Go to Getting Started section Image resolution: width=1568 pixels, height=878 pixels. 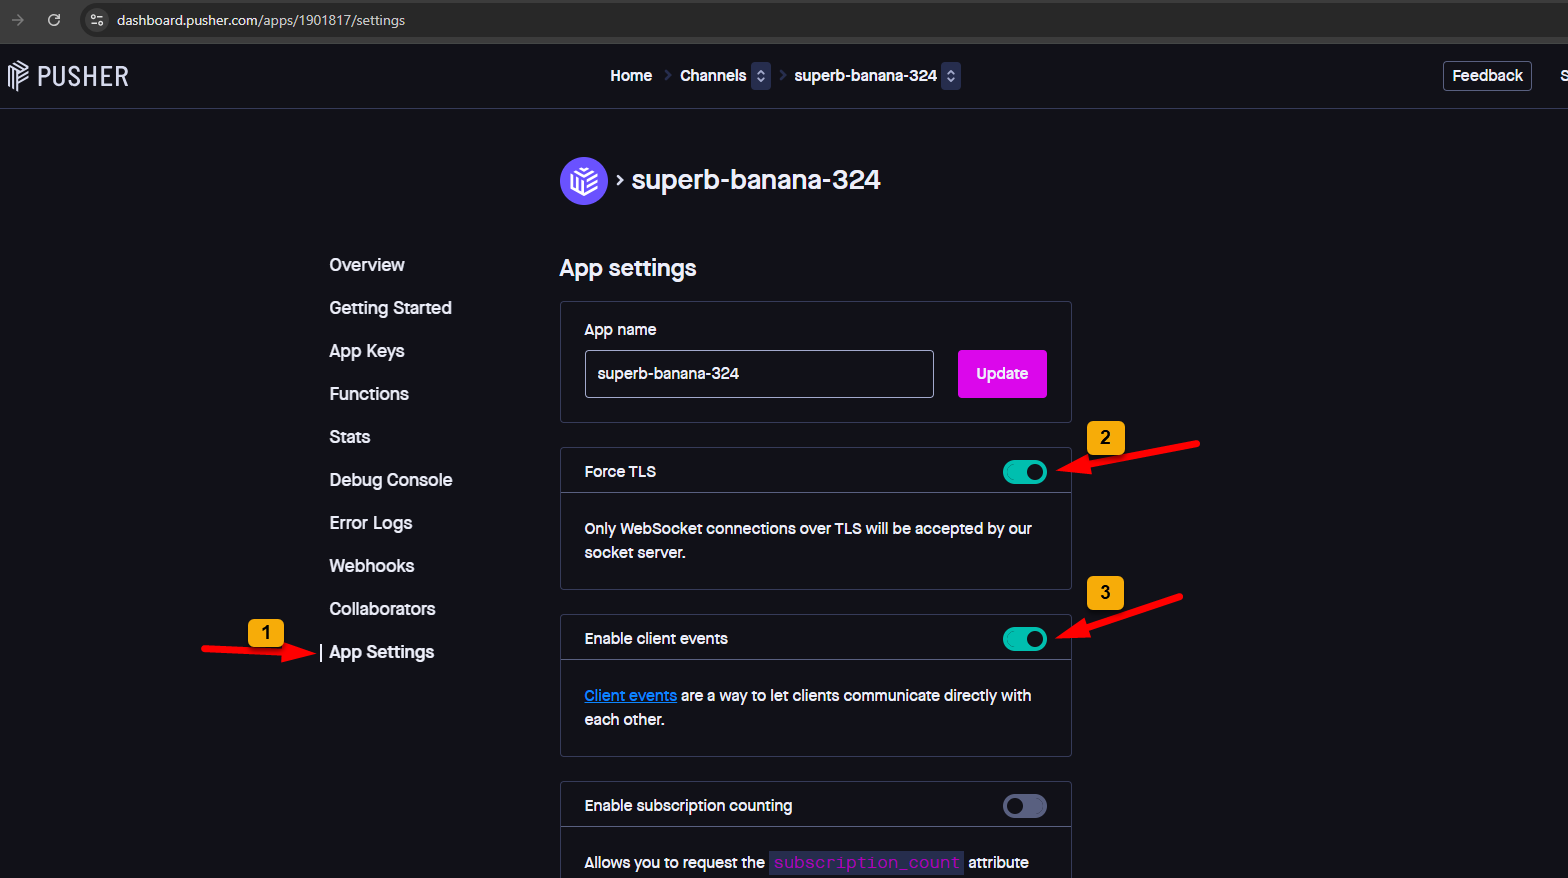[390, 308]
